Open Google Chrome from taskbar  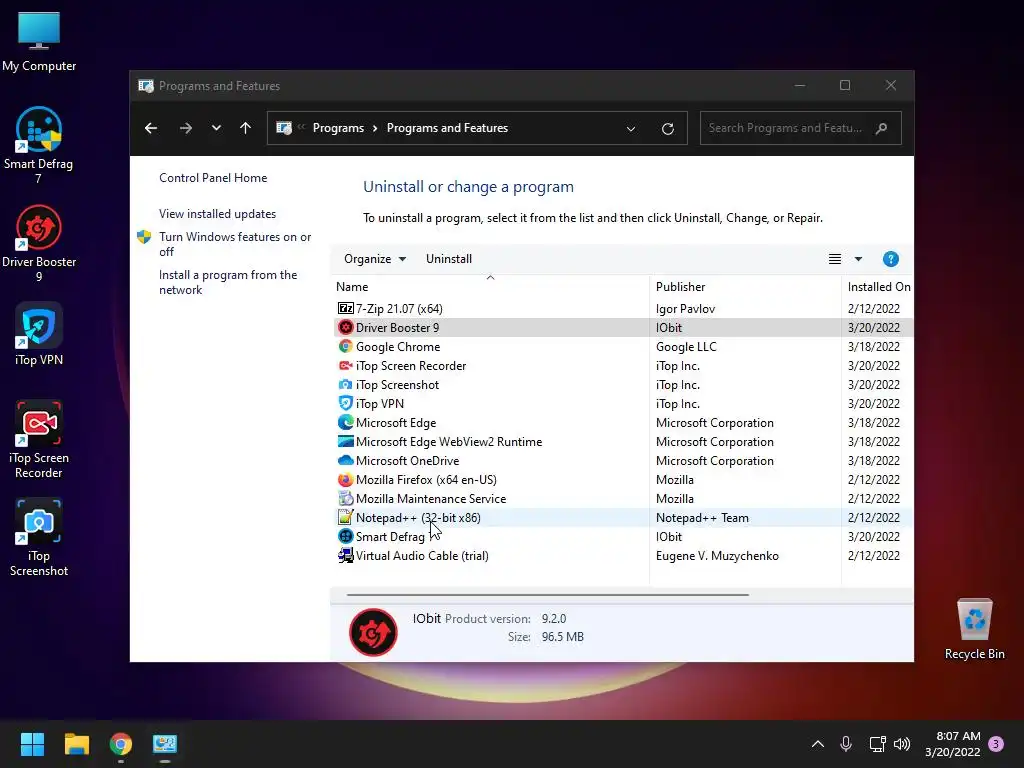pyautogui.click(x=121, y=744)
